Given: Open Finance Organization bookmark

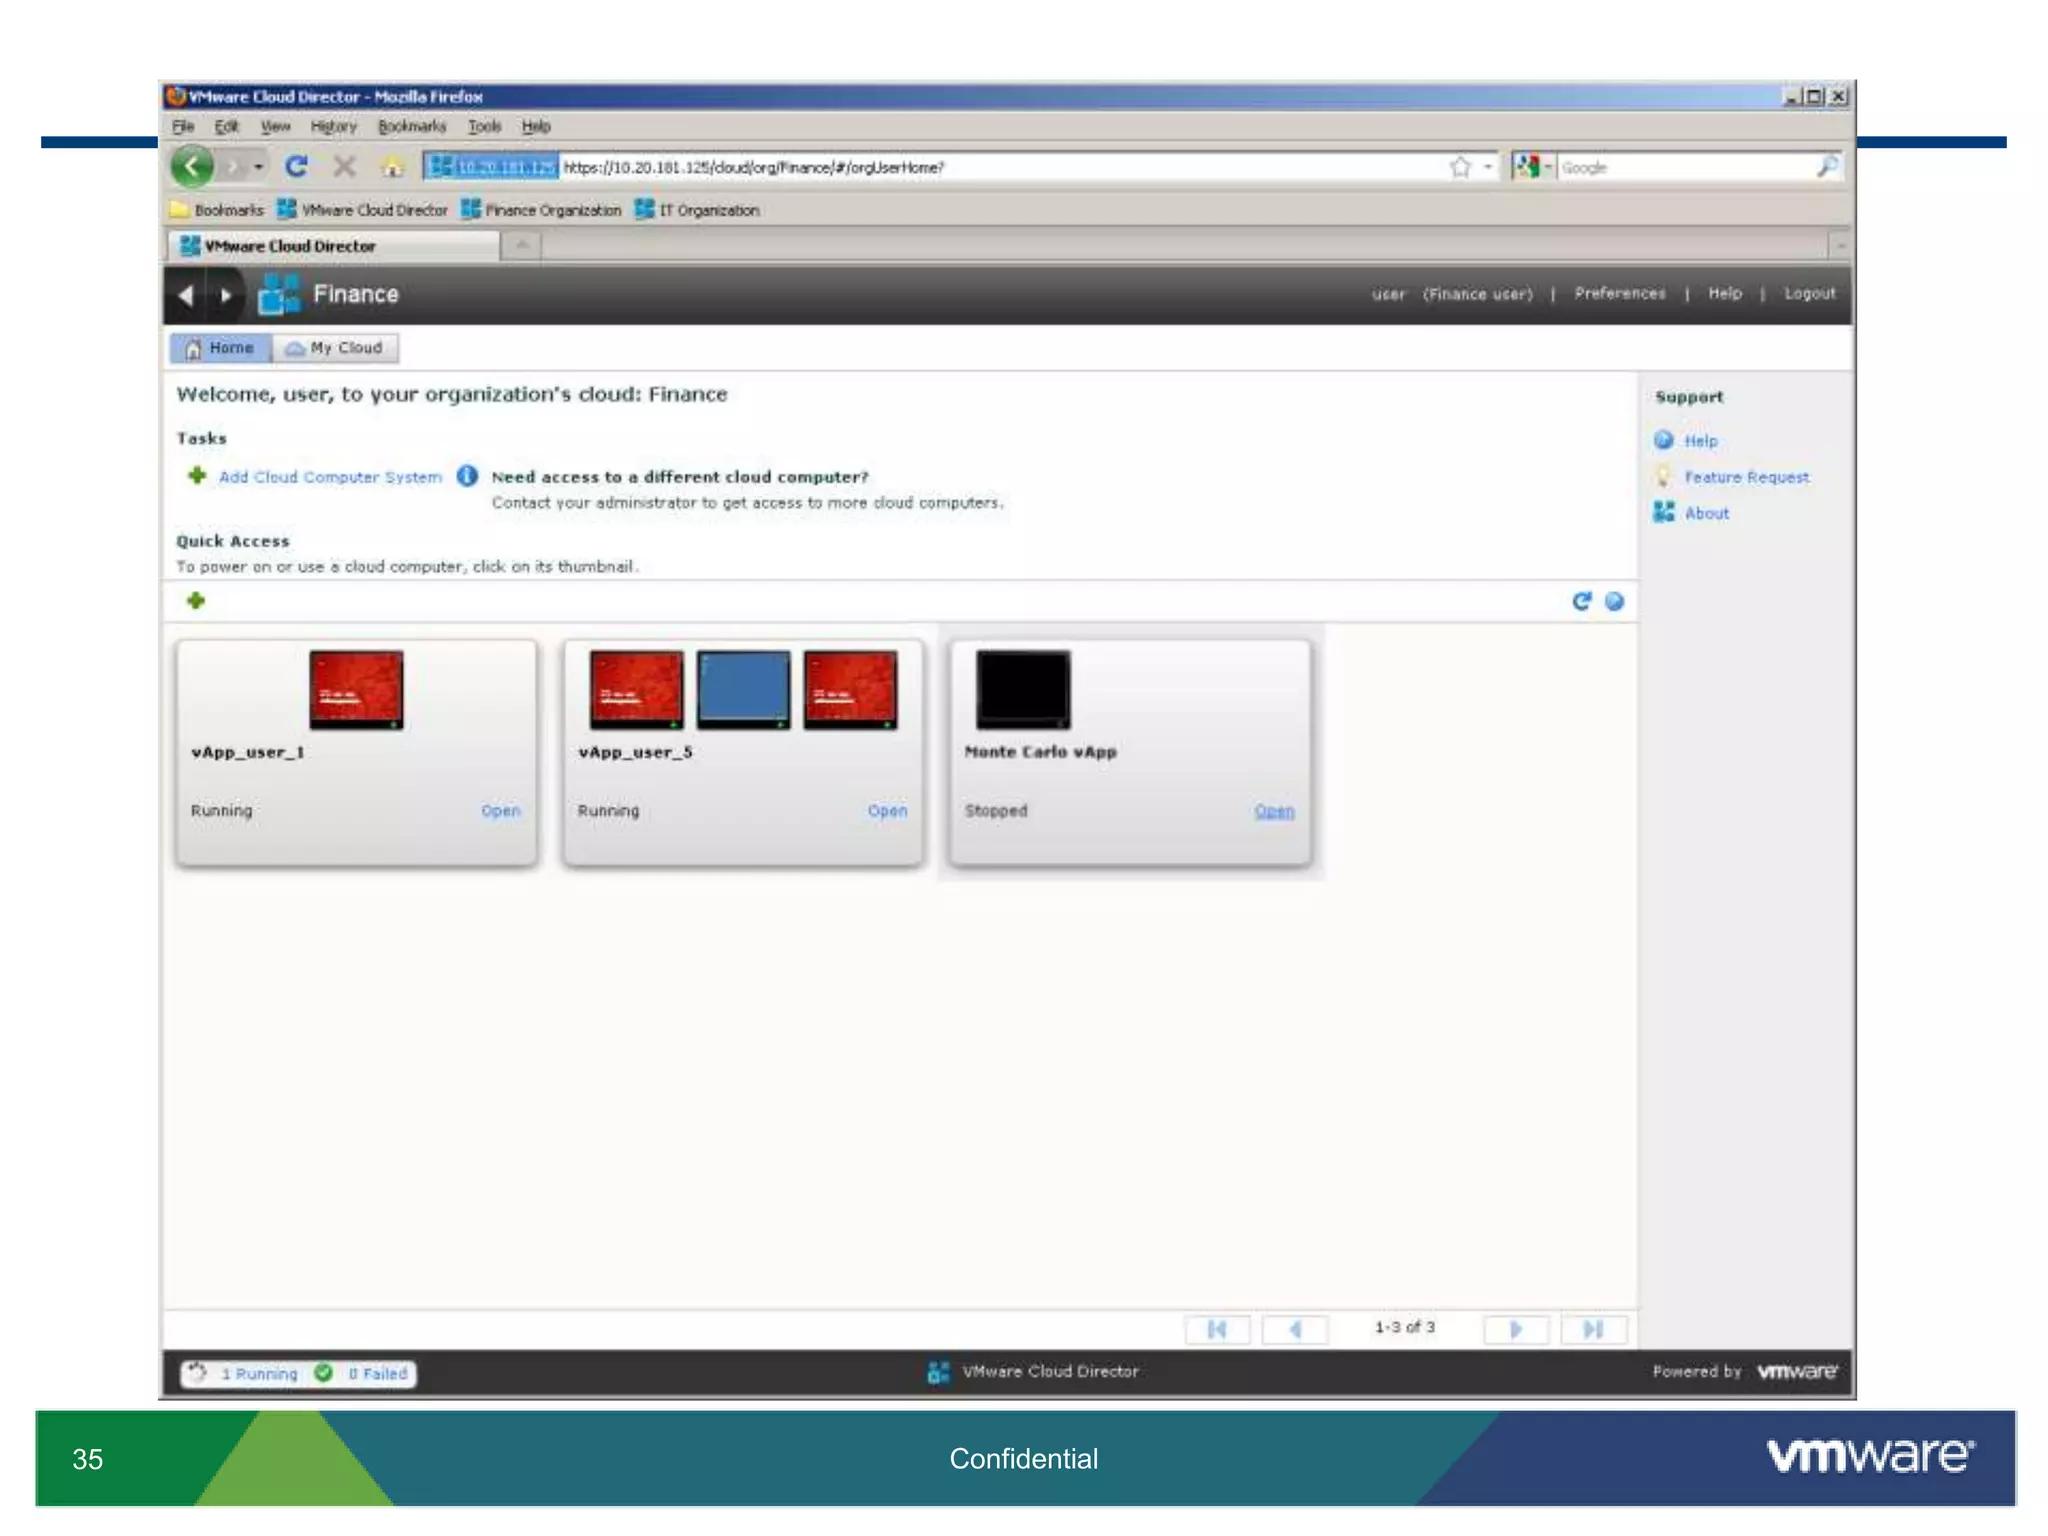Looking at the screenshot, I should coord(541,210).
